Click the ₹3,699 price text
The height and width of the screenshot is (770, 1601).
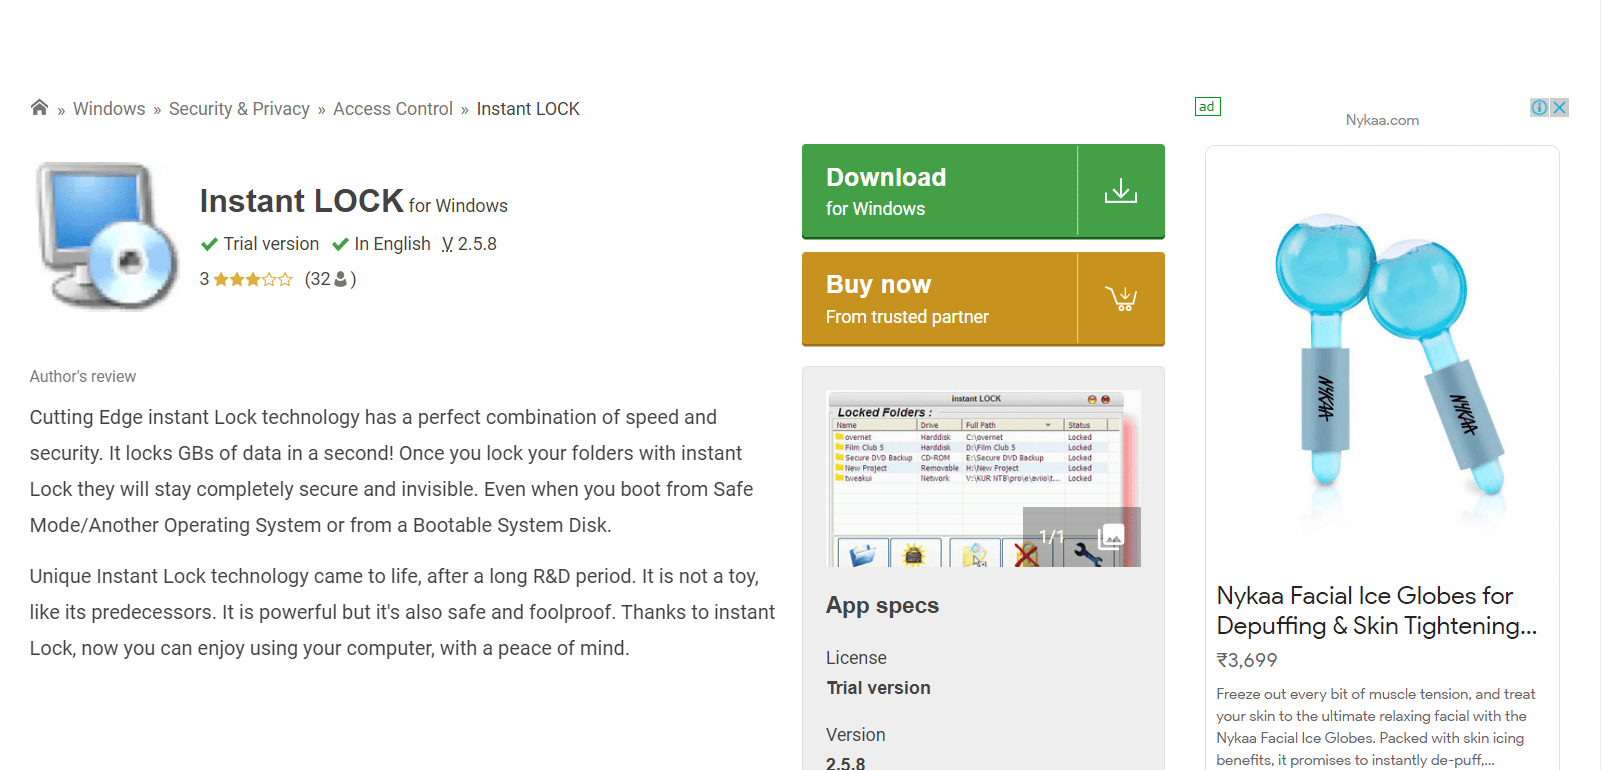pos(1247,660)
